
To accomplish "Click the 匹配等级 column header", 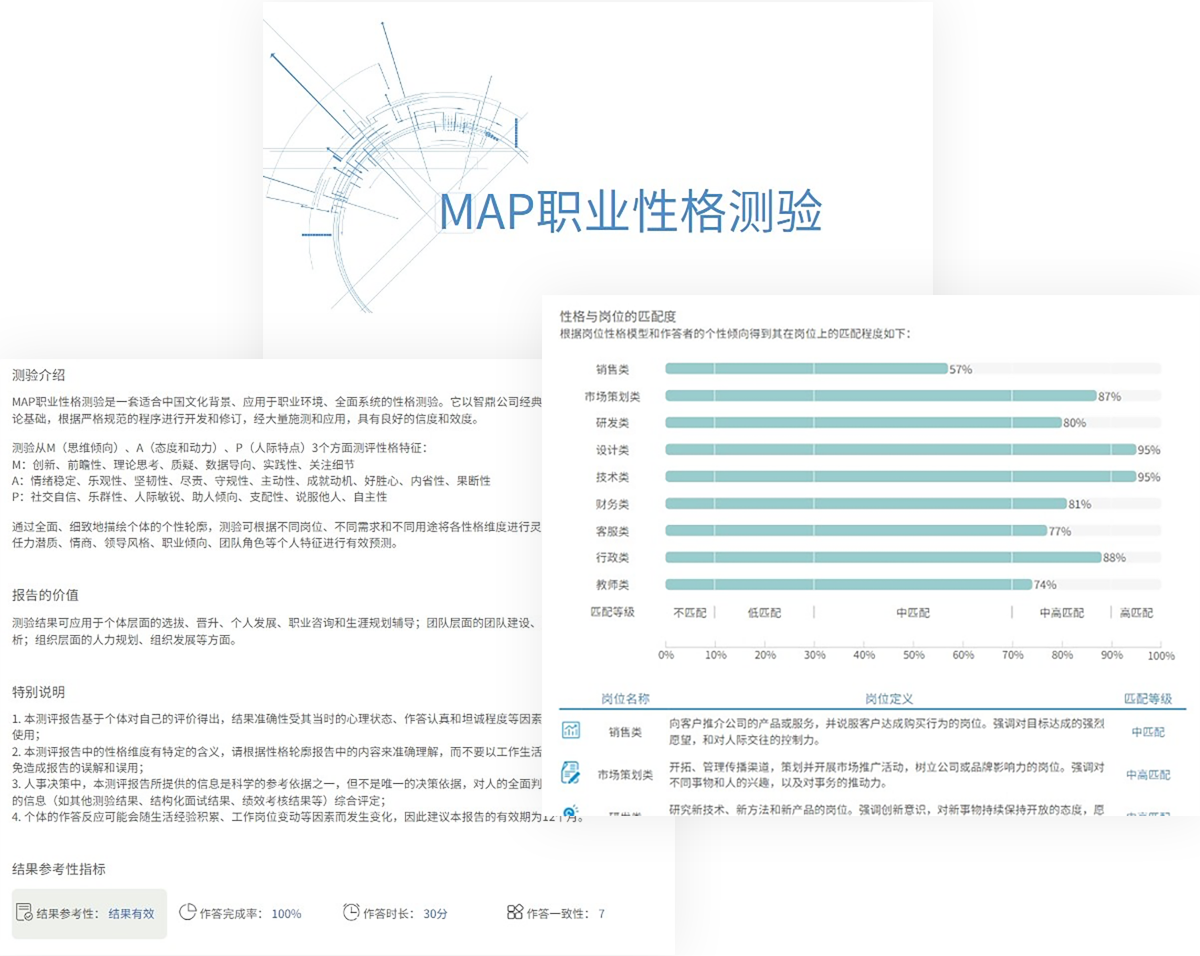I will click(x=1147, y=699).
